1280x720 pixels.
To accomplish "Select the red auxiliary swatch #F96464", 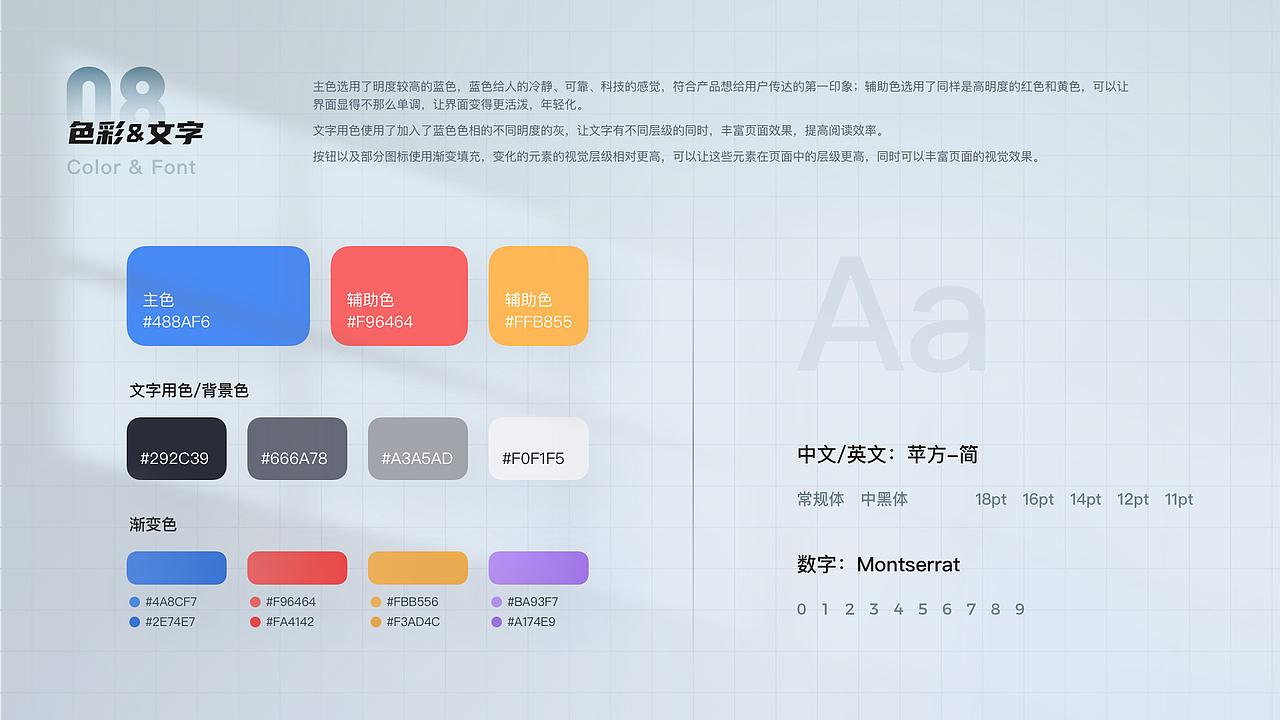I will [x=399, y=296].
